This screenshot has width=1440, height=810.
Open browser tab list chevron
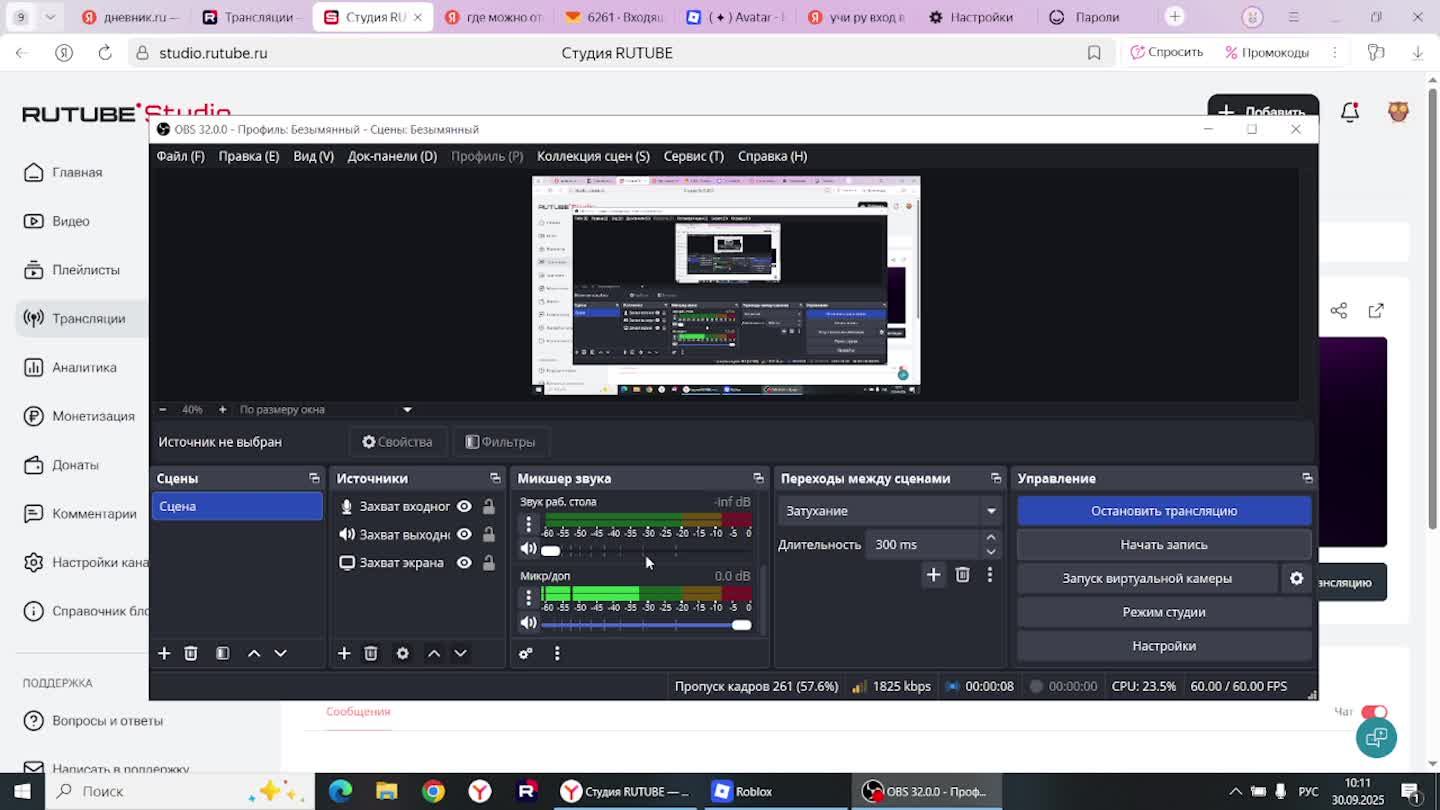click(50, 17)
